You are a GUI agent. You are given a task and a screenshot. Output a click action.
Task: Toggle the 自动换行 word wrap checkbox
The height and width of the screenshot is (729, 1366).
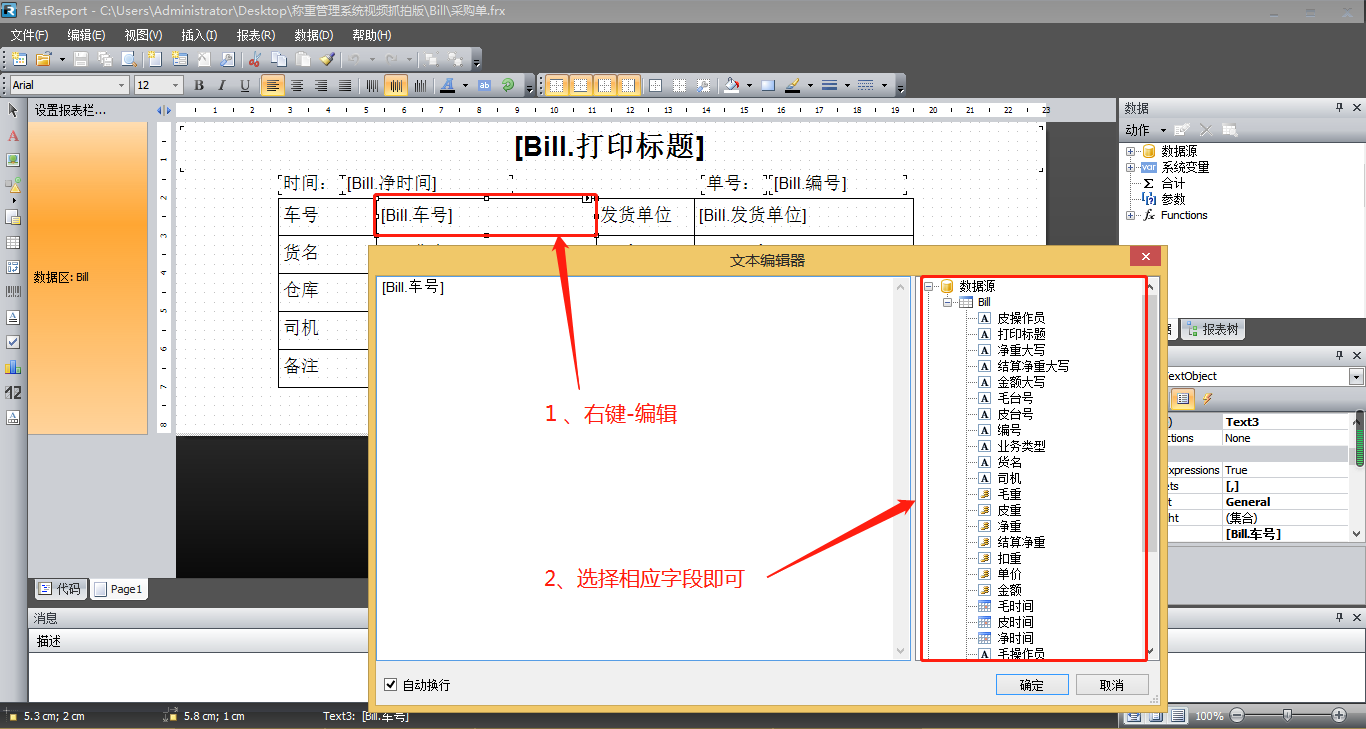tap(391, 685)
